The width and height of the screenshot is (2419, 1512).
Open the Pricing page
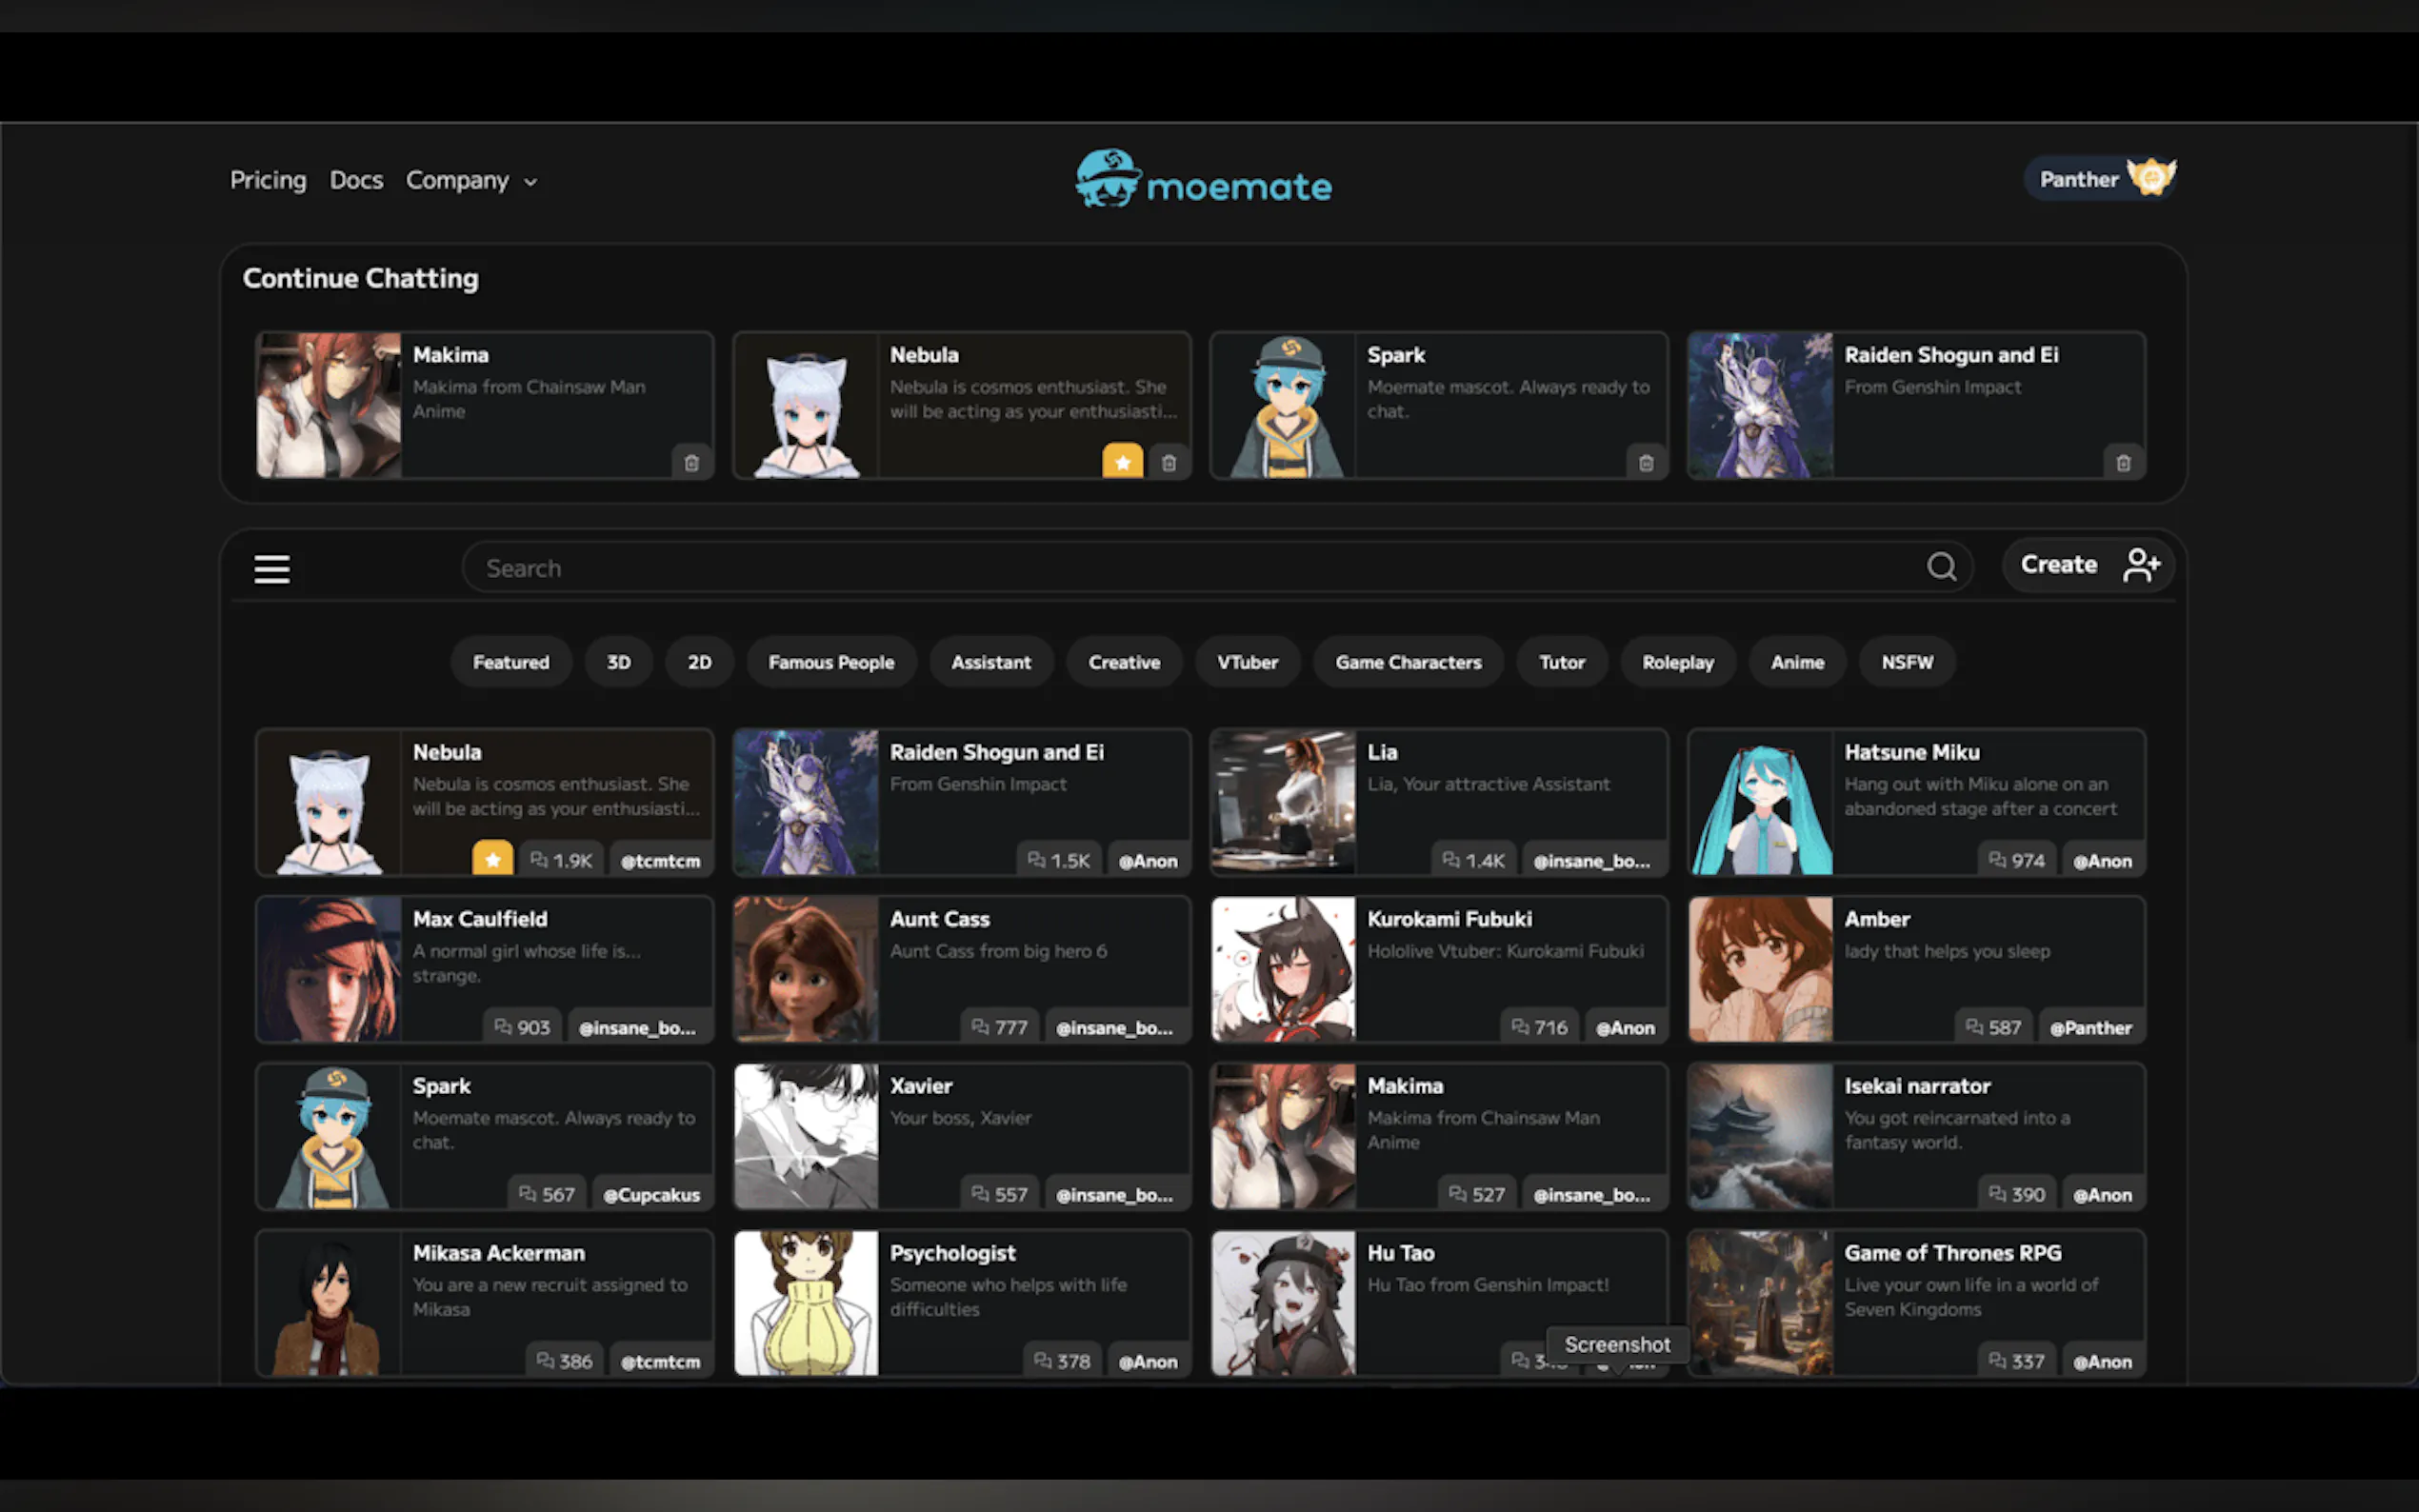268,180
